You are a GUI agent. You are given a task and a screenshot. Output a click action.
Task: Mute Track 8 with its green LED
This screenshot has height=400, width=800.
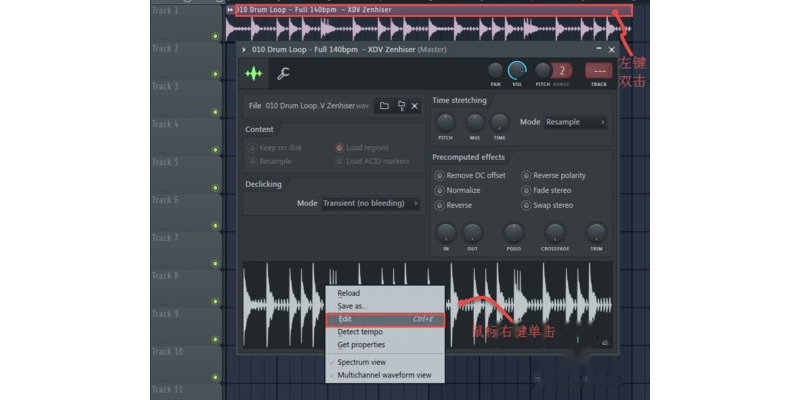coord(215,302)
